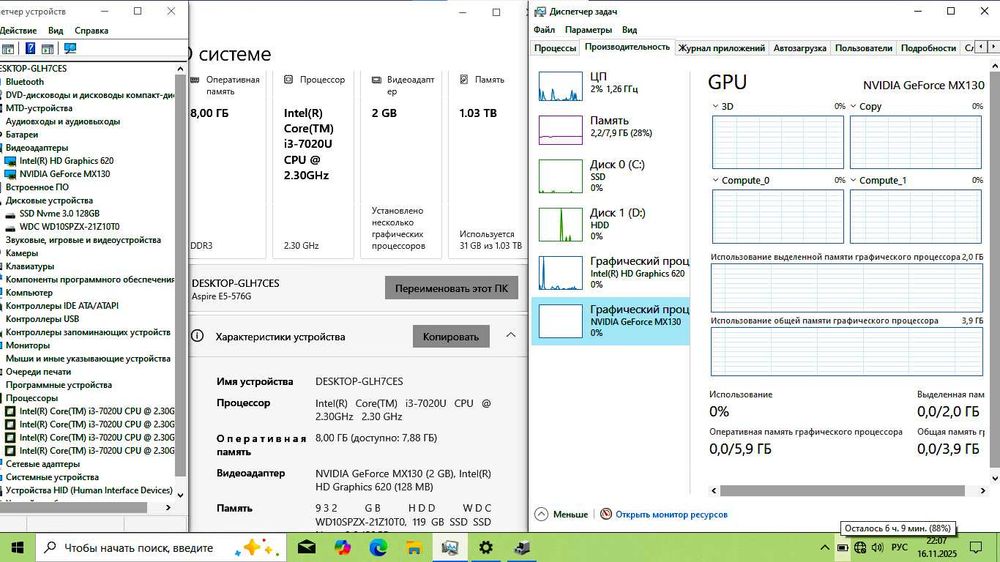Switch to Журнал приложений tab
The width and height of the screenshot is (1000, 562).
click(x=721, y=48)
